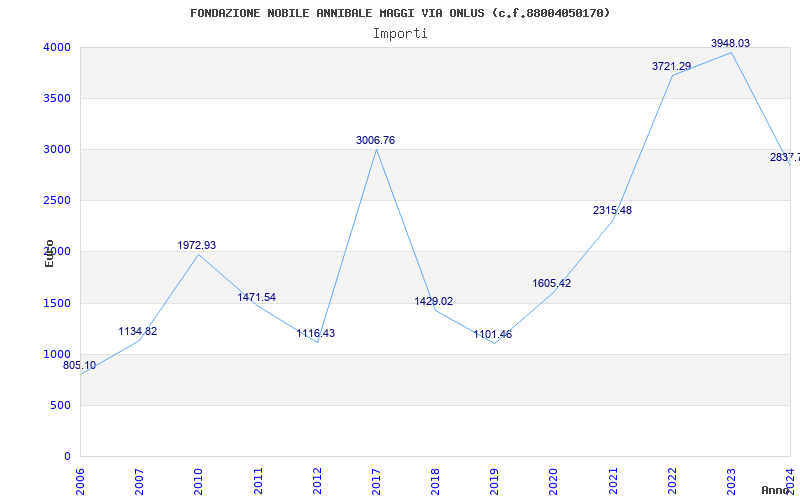Click the 0 y-axis tick label
Image resolution: width=800 pixels, height=500 pixels.
coord(67,457)
